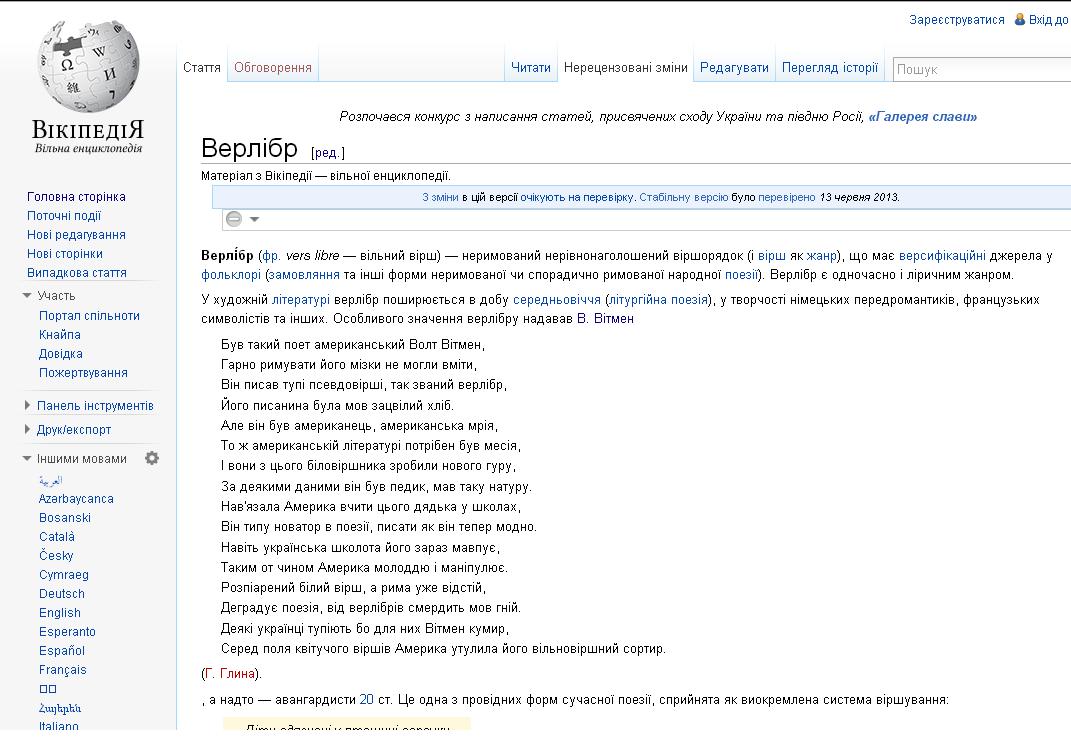Switch to Bosanski version
The width and height of the screenshot is (1071, 738).
click(65, 518)
